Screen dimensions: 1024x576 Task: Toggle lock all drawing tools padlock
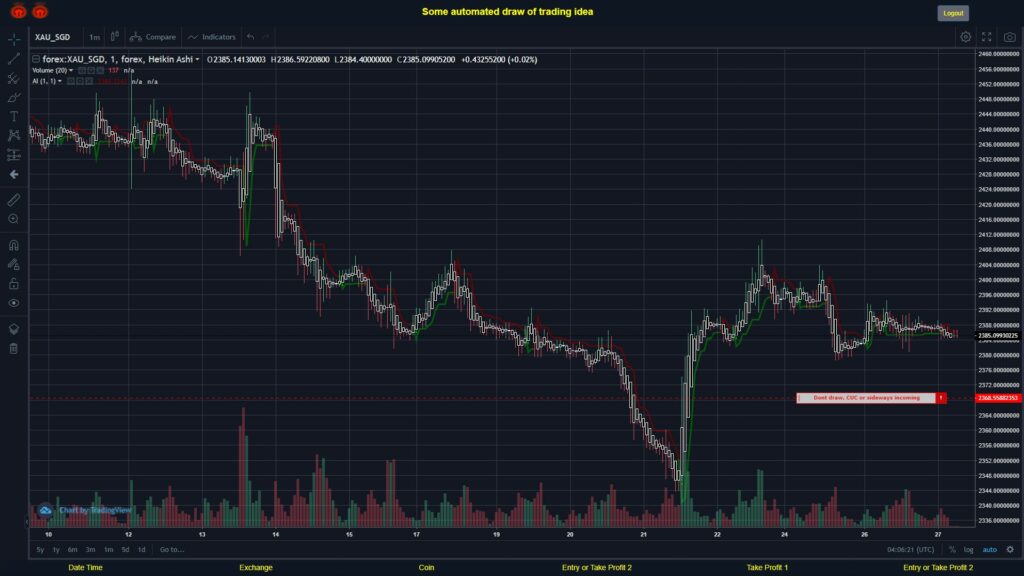14,283
